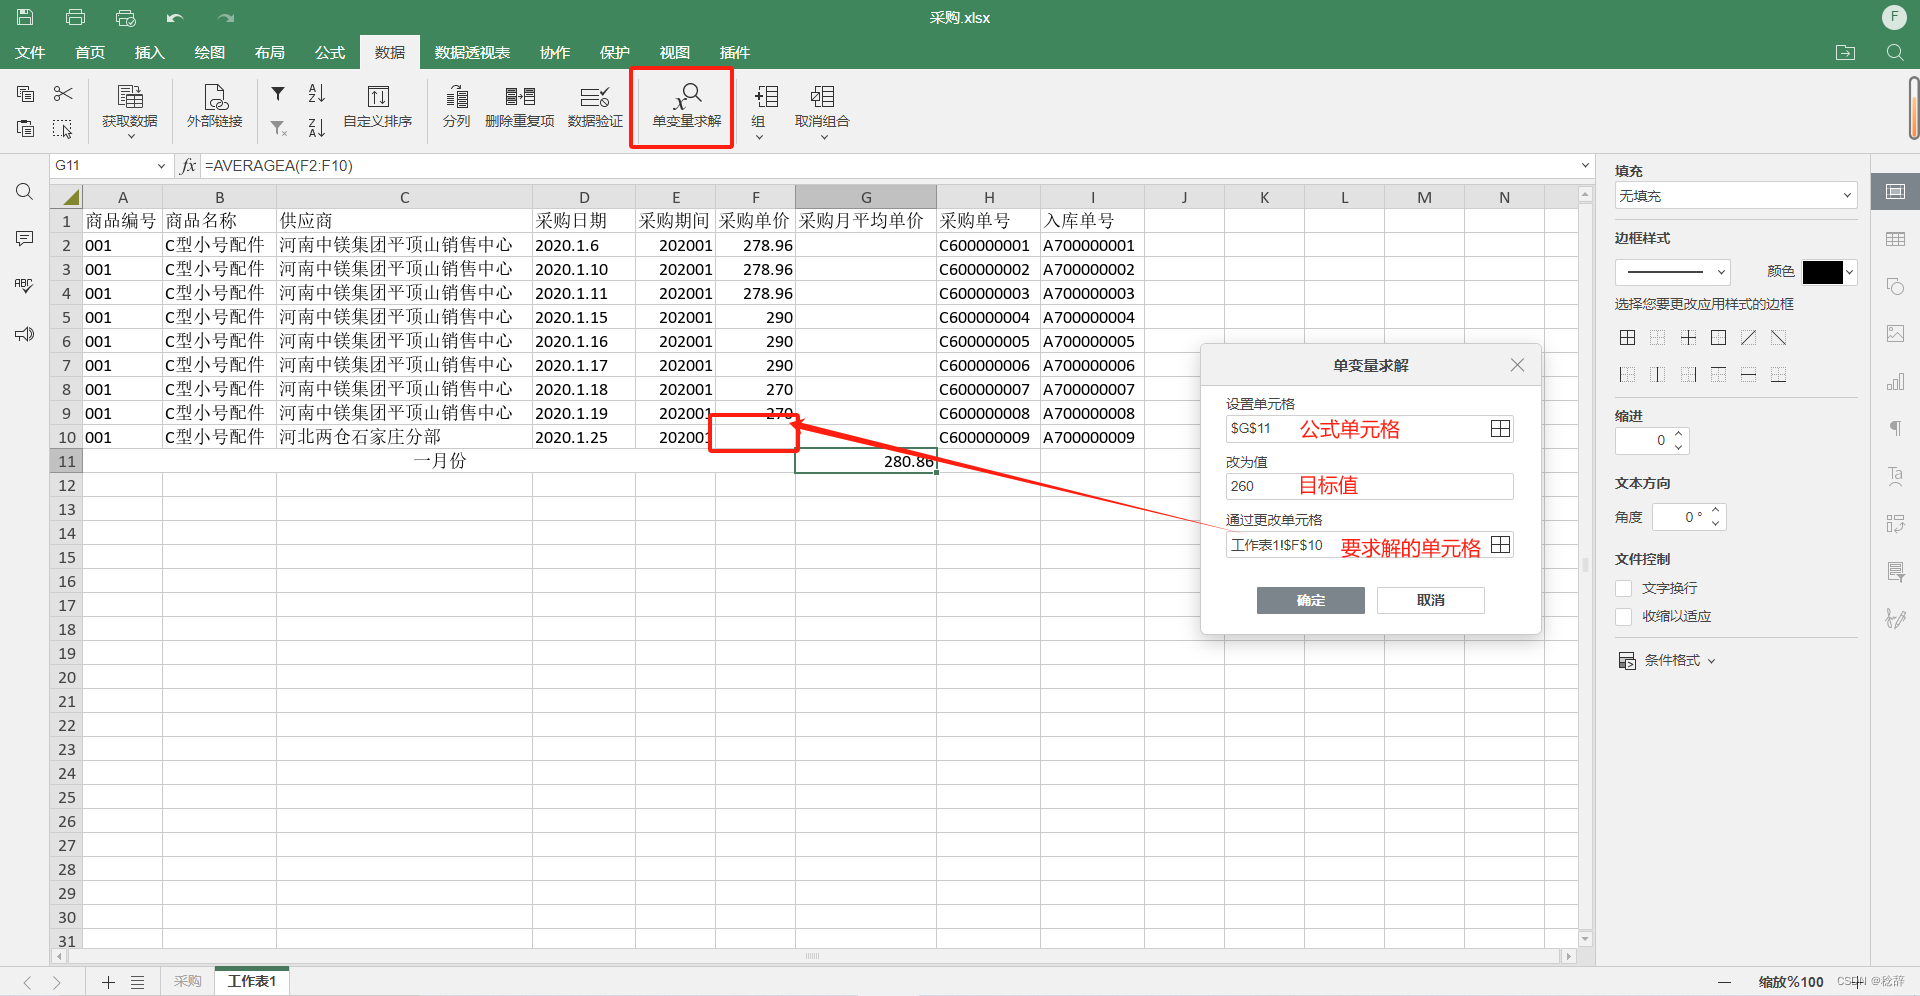Sort ascending A to Z
The width and height of the screenshot is (1920, 996).
(316, 94)
